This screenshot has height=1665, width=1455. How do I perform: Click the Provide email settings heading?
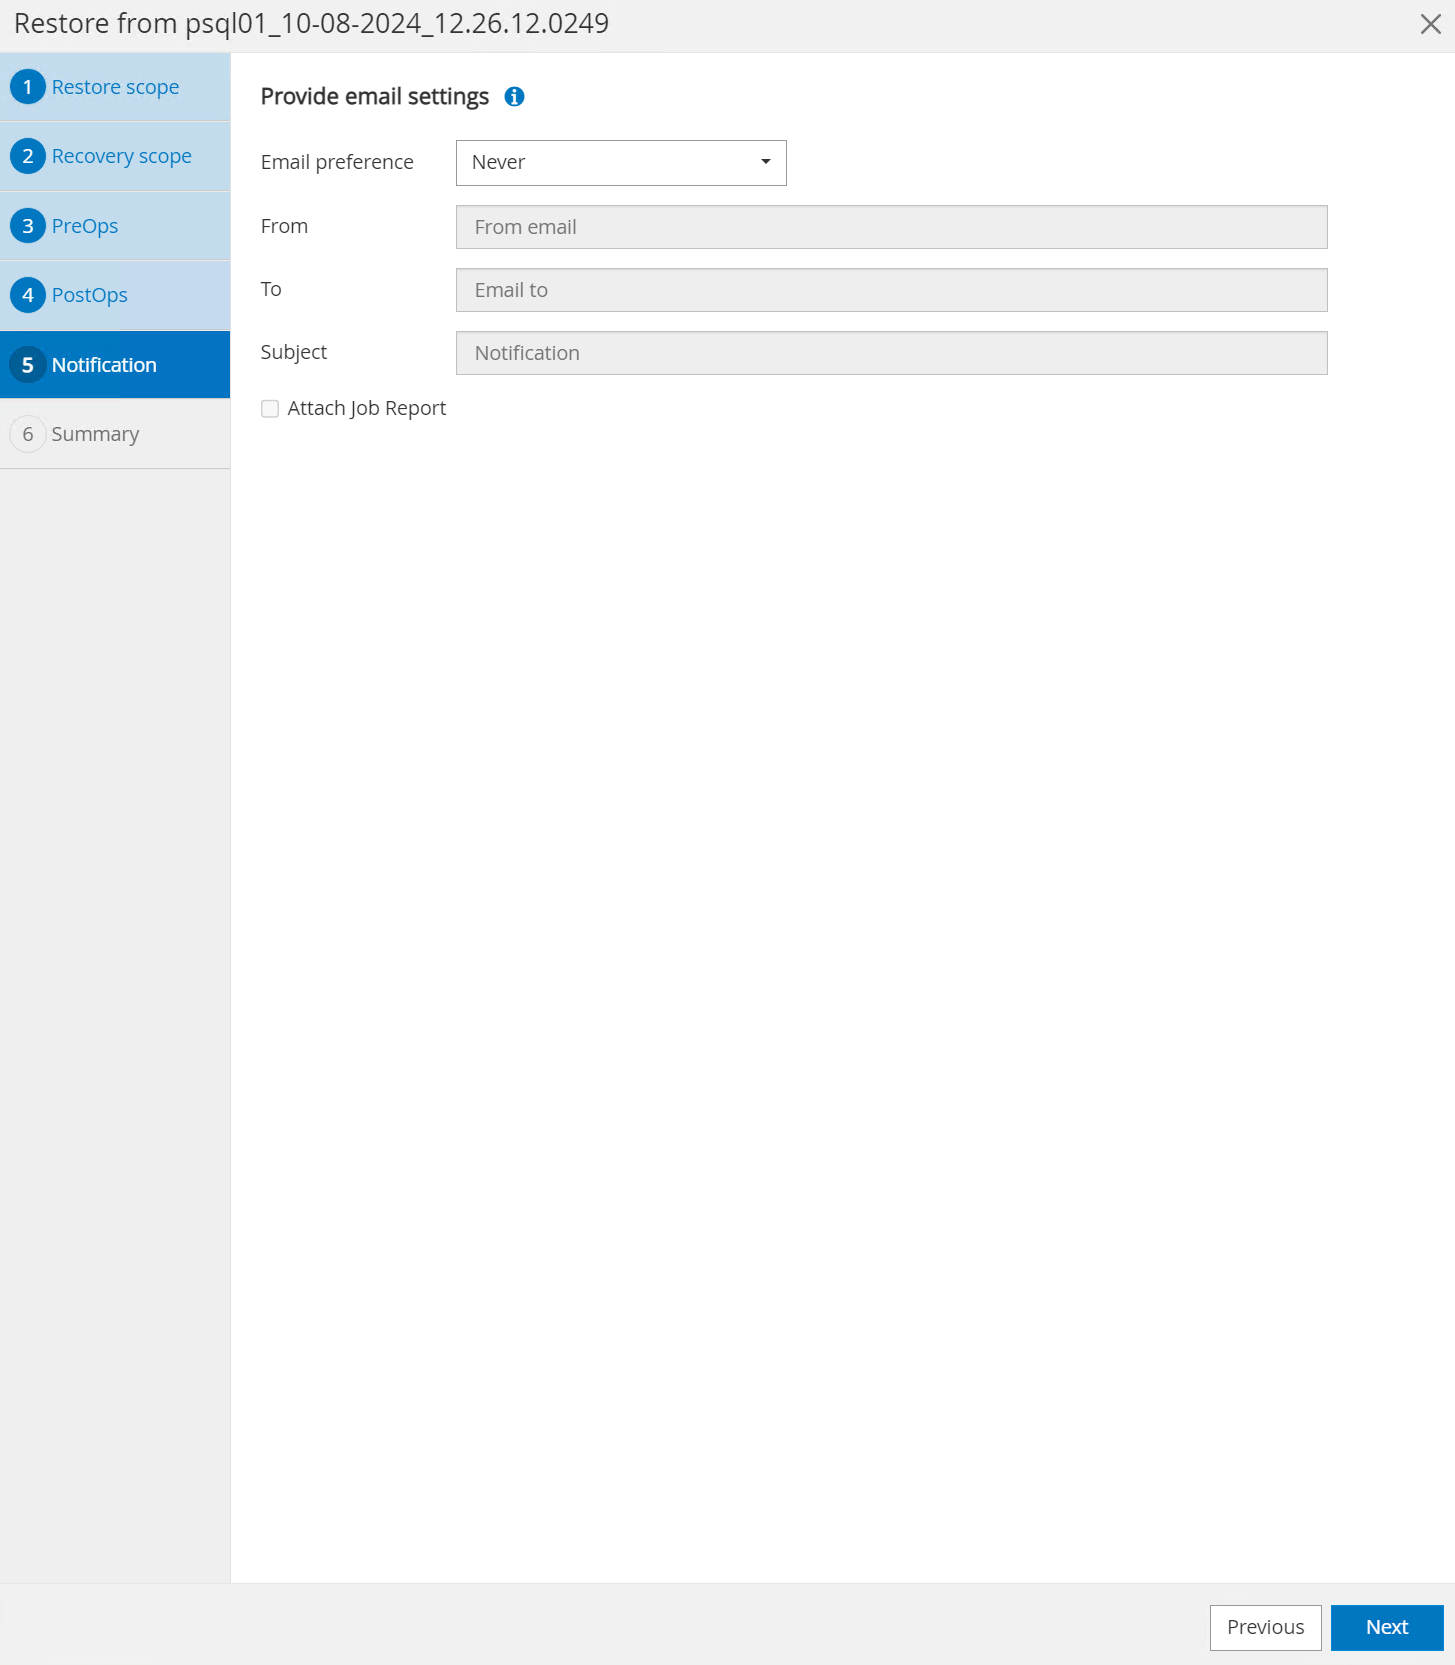click(x=375, y=96)
